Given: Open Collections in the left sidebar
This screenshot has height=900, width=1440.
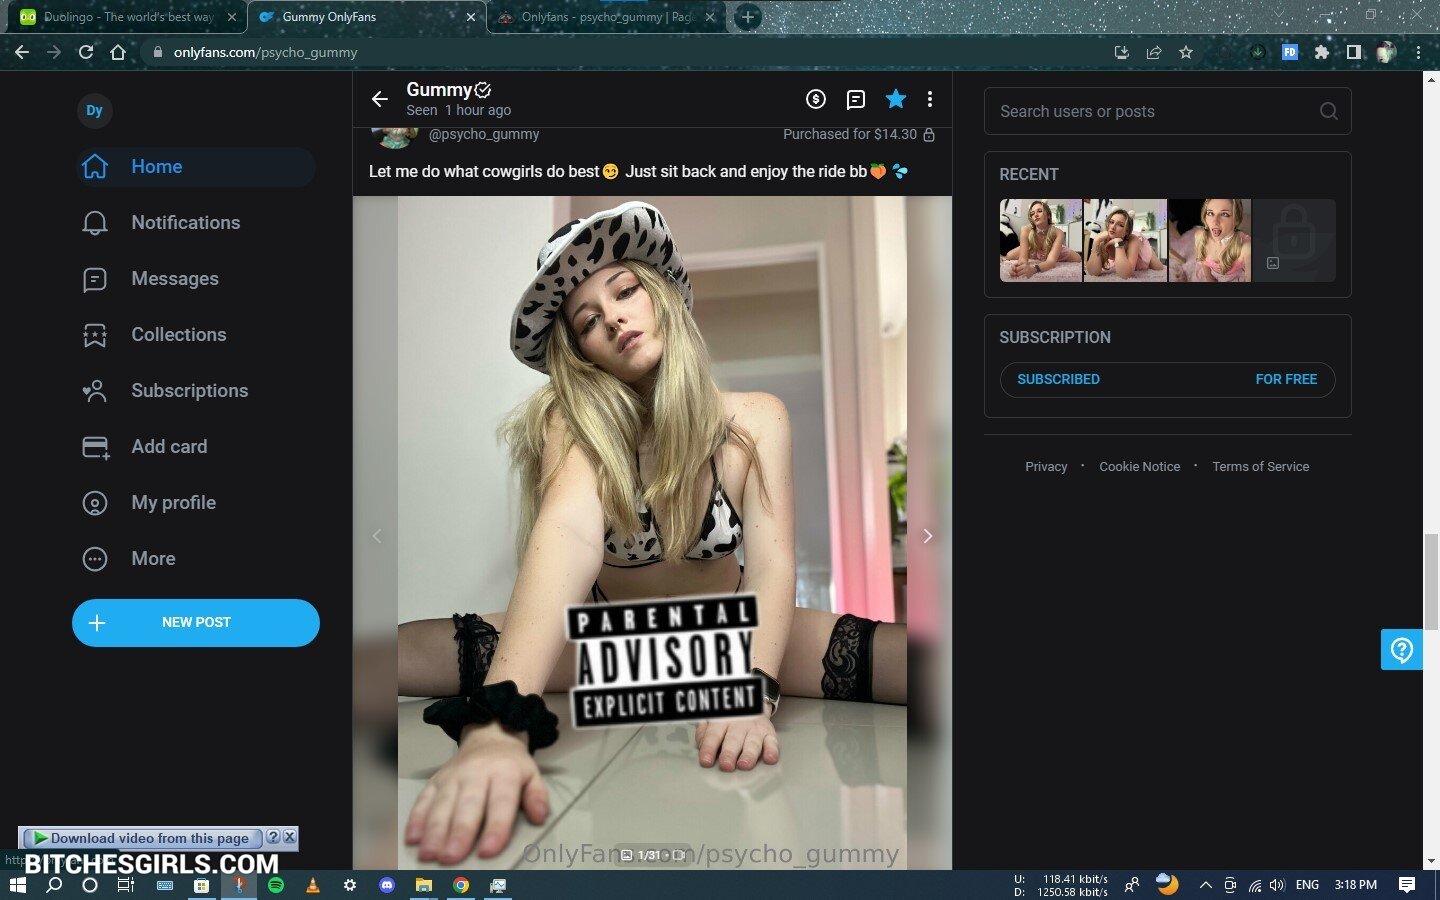Looking at the screenshot, I should (178, 335).
